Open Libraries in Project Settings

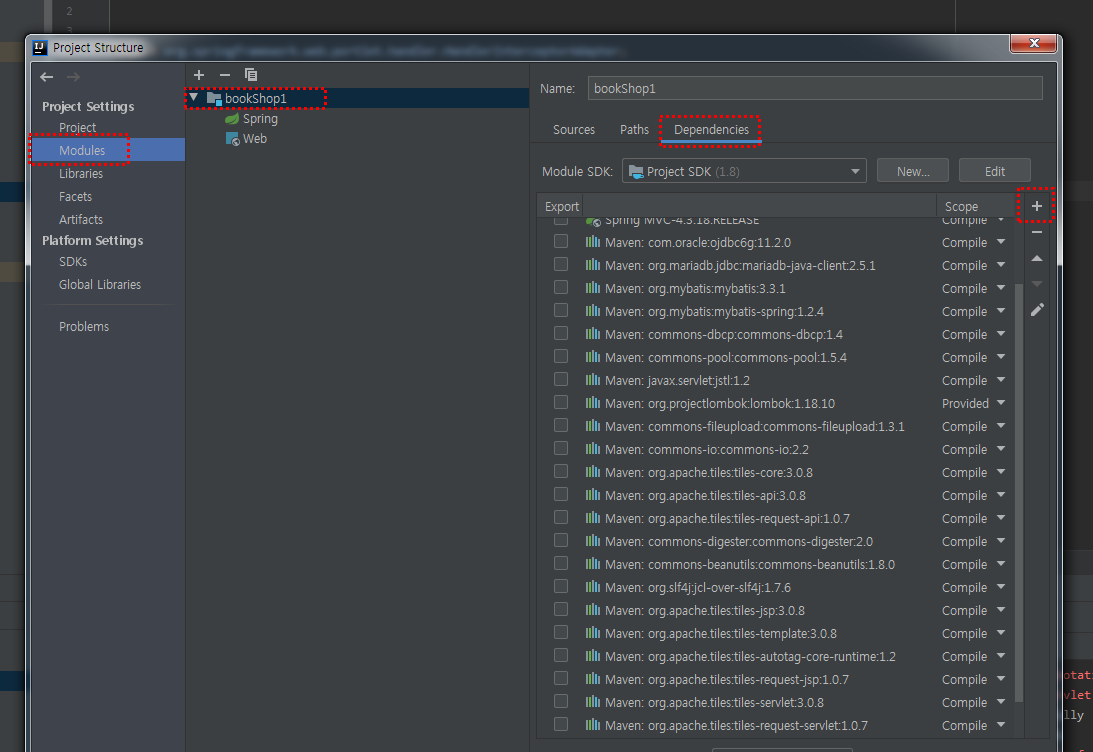point(81,174)
